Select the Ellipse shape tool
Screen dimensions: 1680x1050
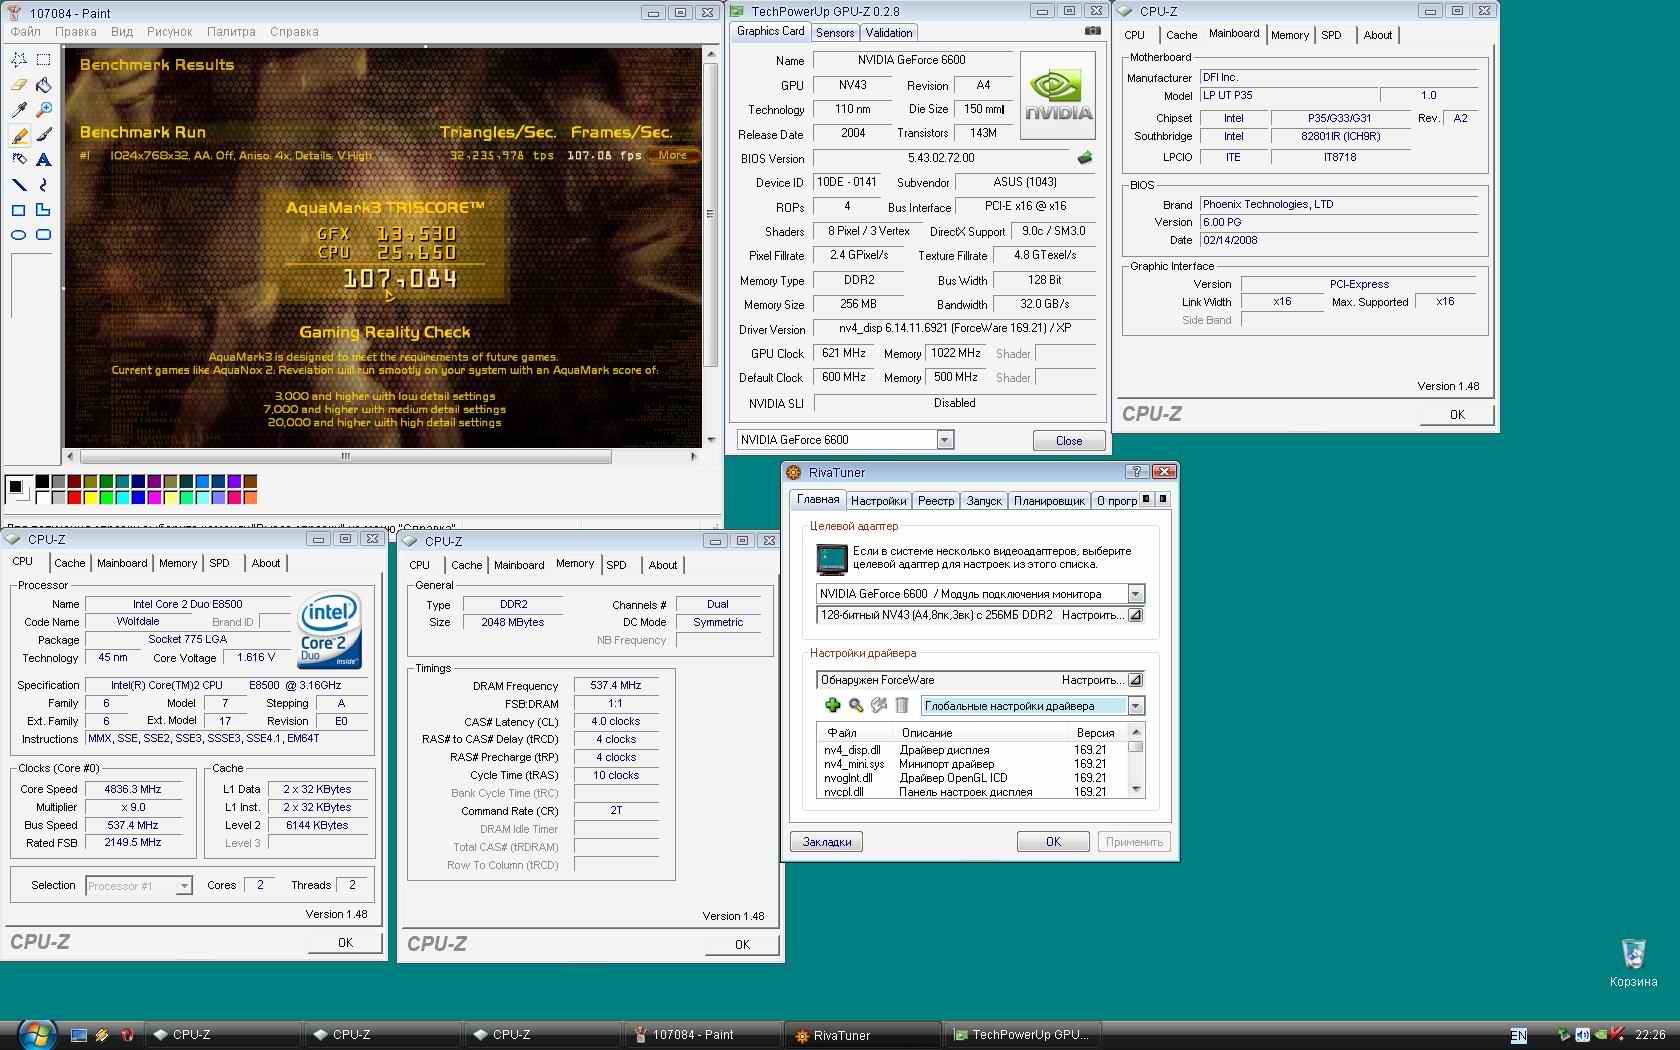18,235
